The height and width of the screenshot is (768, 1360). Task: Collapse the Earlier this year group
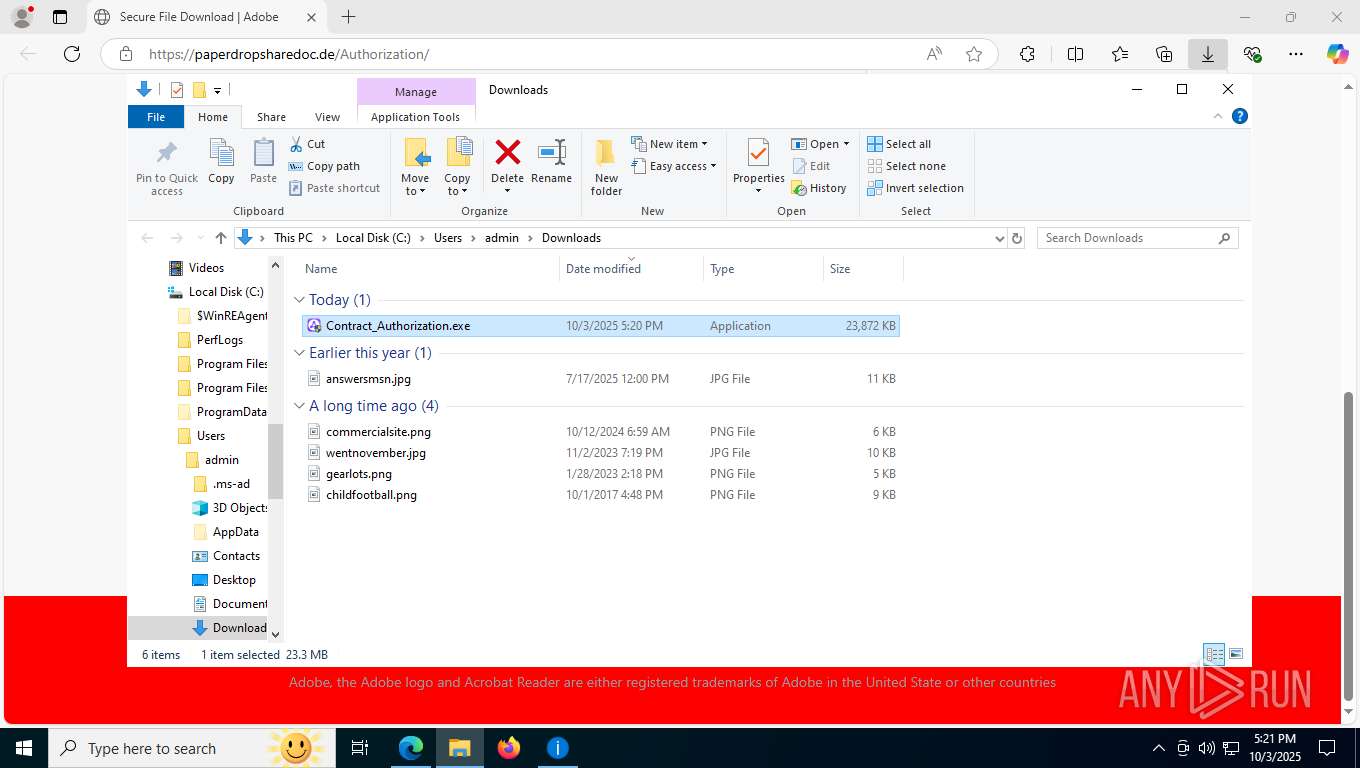pyautogui.click(x=299, y=353)
